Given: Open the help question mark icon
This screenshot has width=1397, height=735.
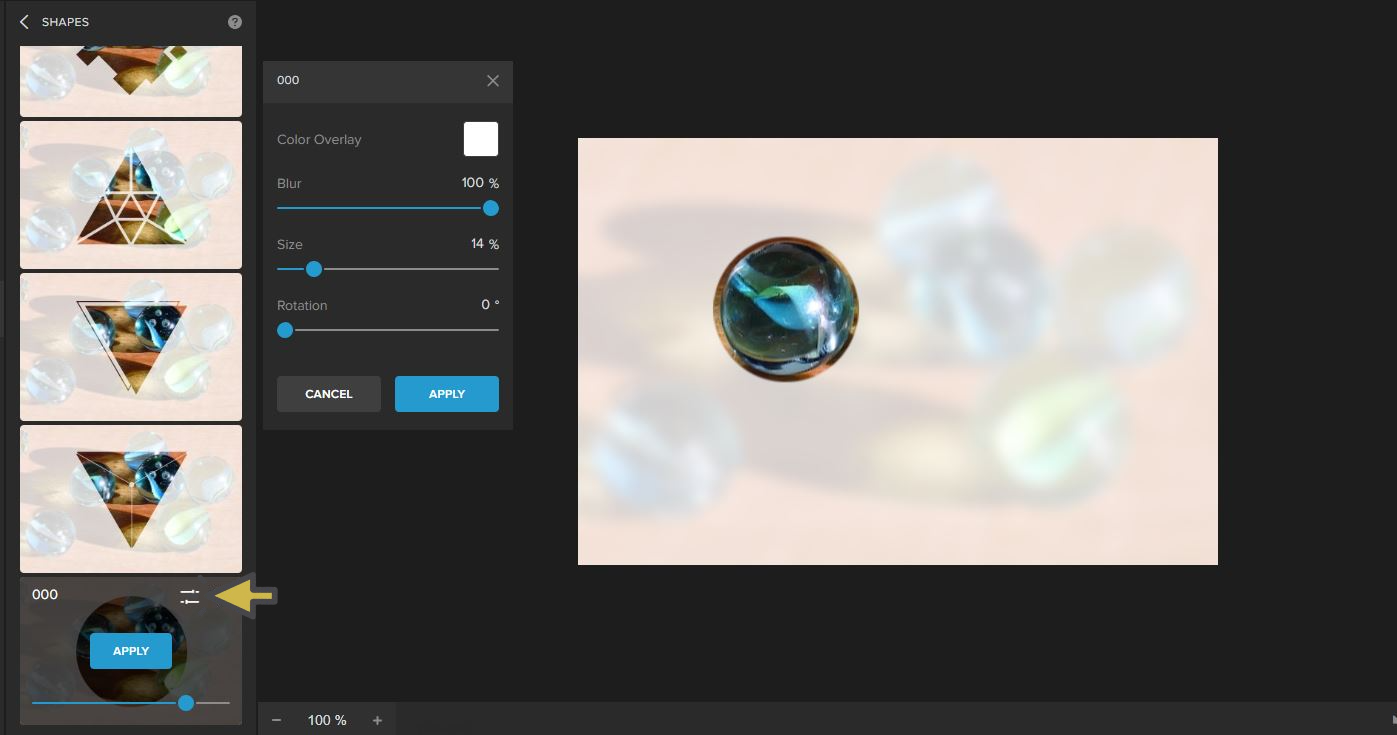Looking at the screenshot, I should pos(235,22).
